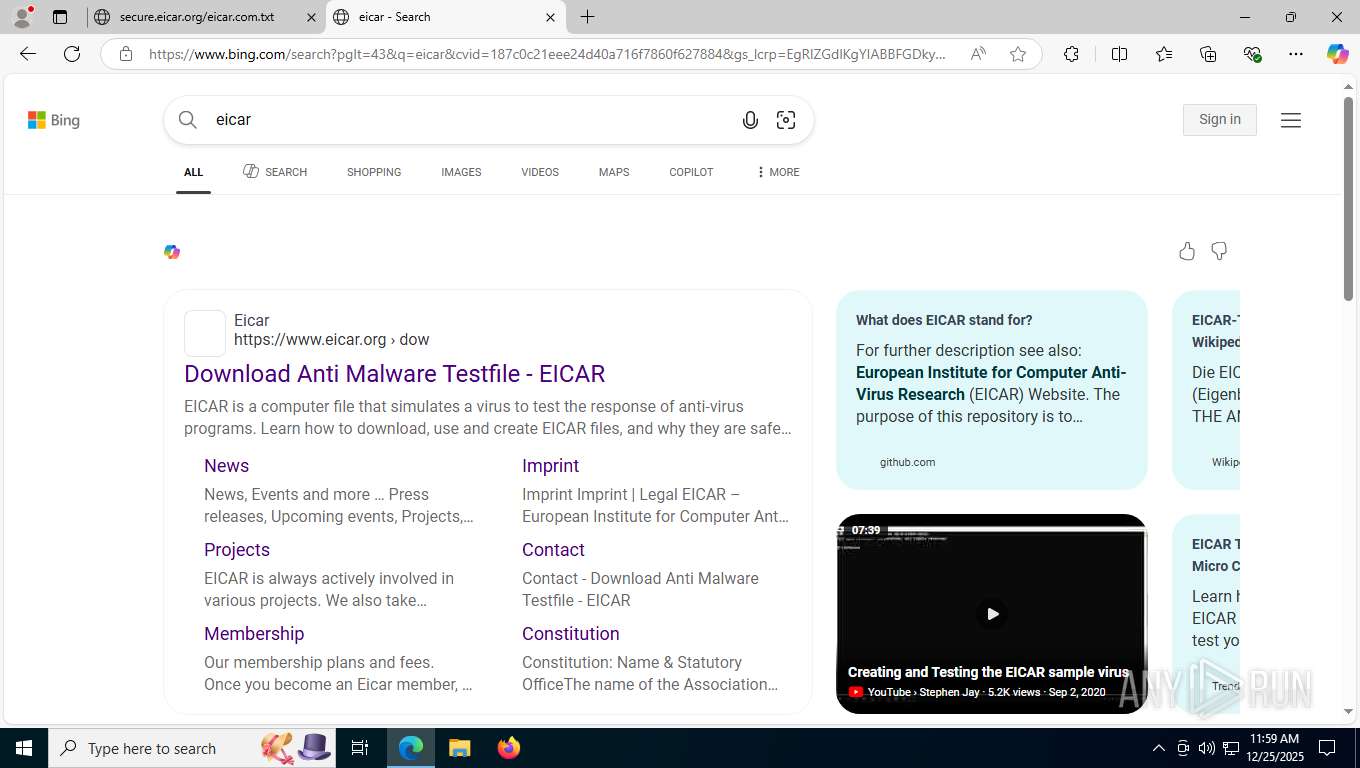Play the EICAR sample virus video

(x=992, y=614)
